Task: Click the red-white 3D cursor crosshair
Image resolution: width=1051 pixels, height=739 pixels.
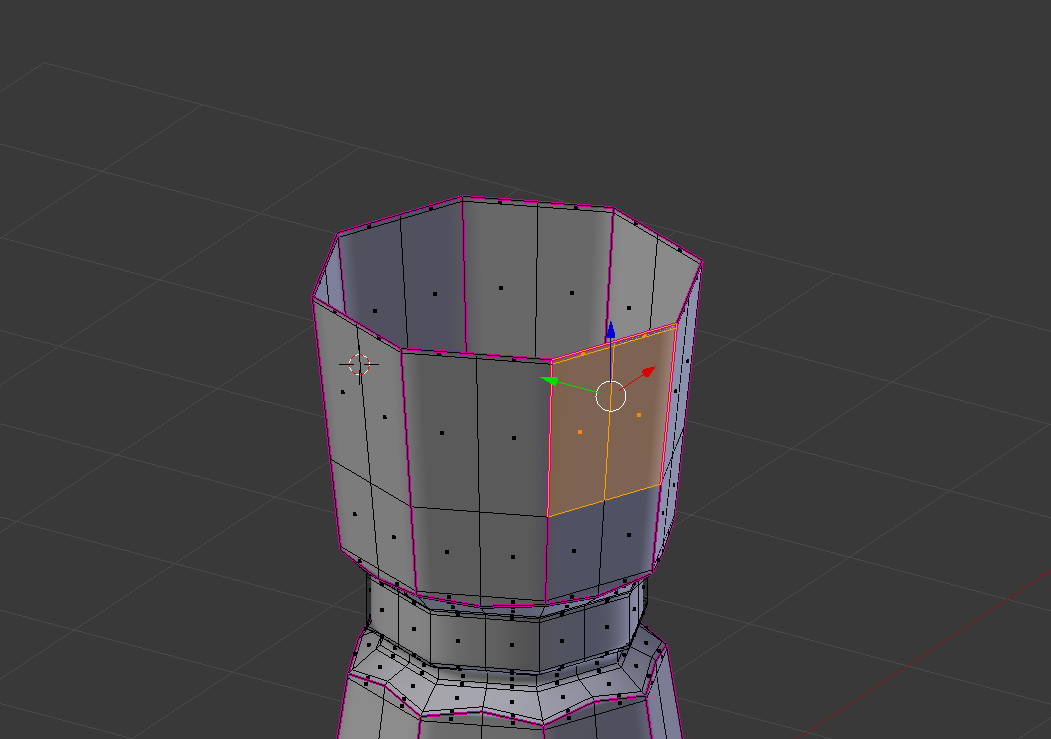Action: [359, 364]
